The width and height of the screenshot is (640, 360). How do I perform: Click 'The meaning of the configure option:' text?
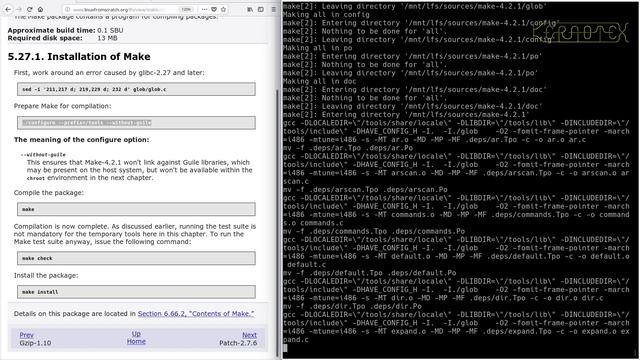point(82,140)
